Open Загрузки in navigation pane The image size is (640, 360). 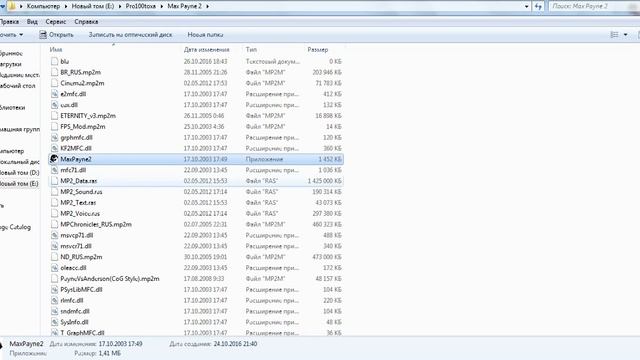11,64
